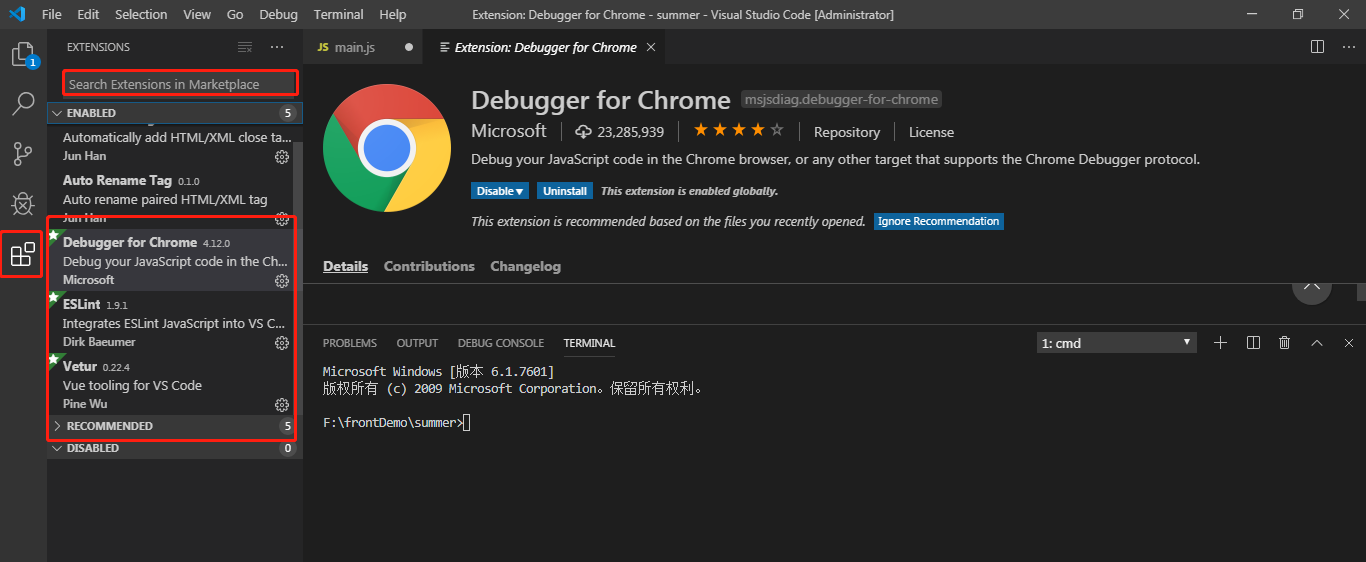This screenshot has width=1366, height=562.
Task: Add a new terminal with plus icon
Action: pyautogui.click(x=1220, y=343)
